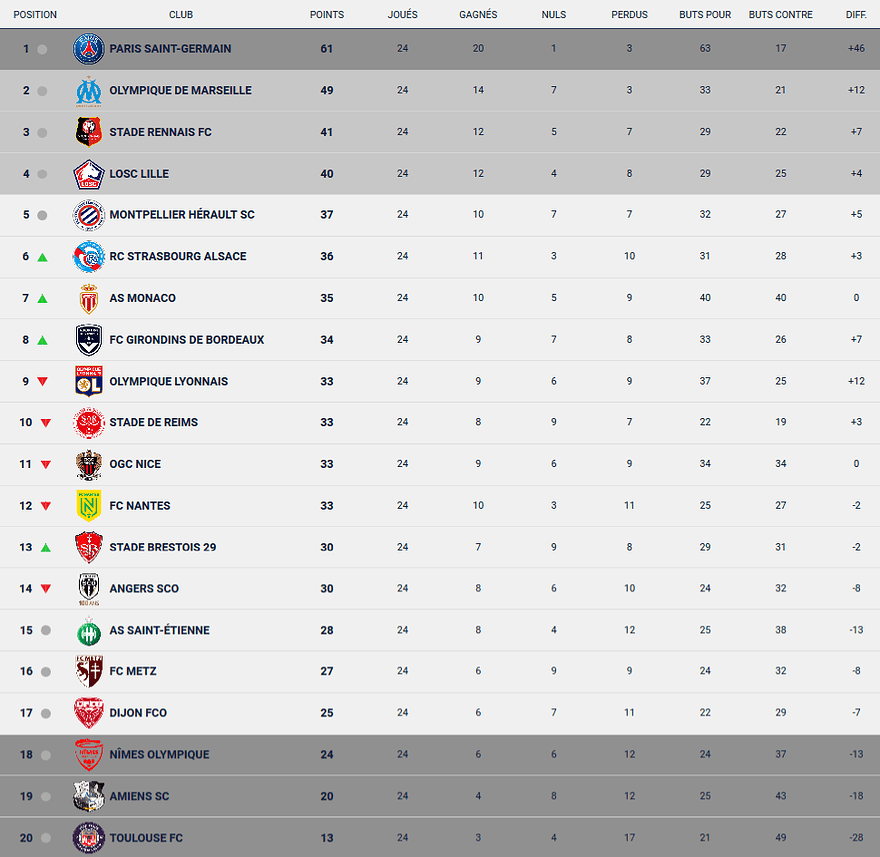
Task: Click the DIFF. column header
Action: pos(856,15)
